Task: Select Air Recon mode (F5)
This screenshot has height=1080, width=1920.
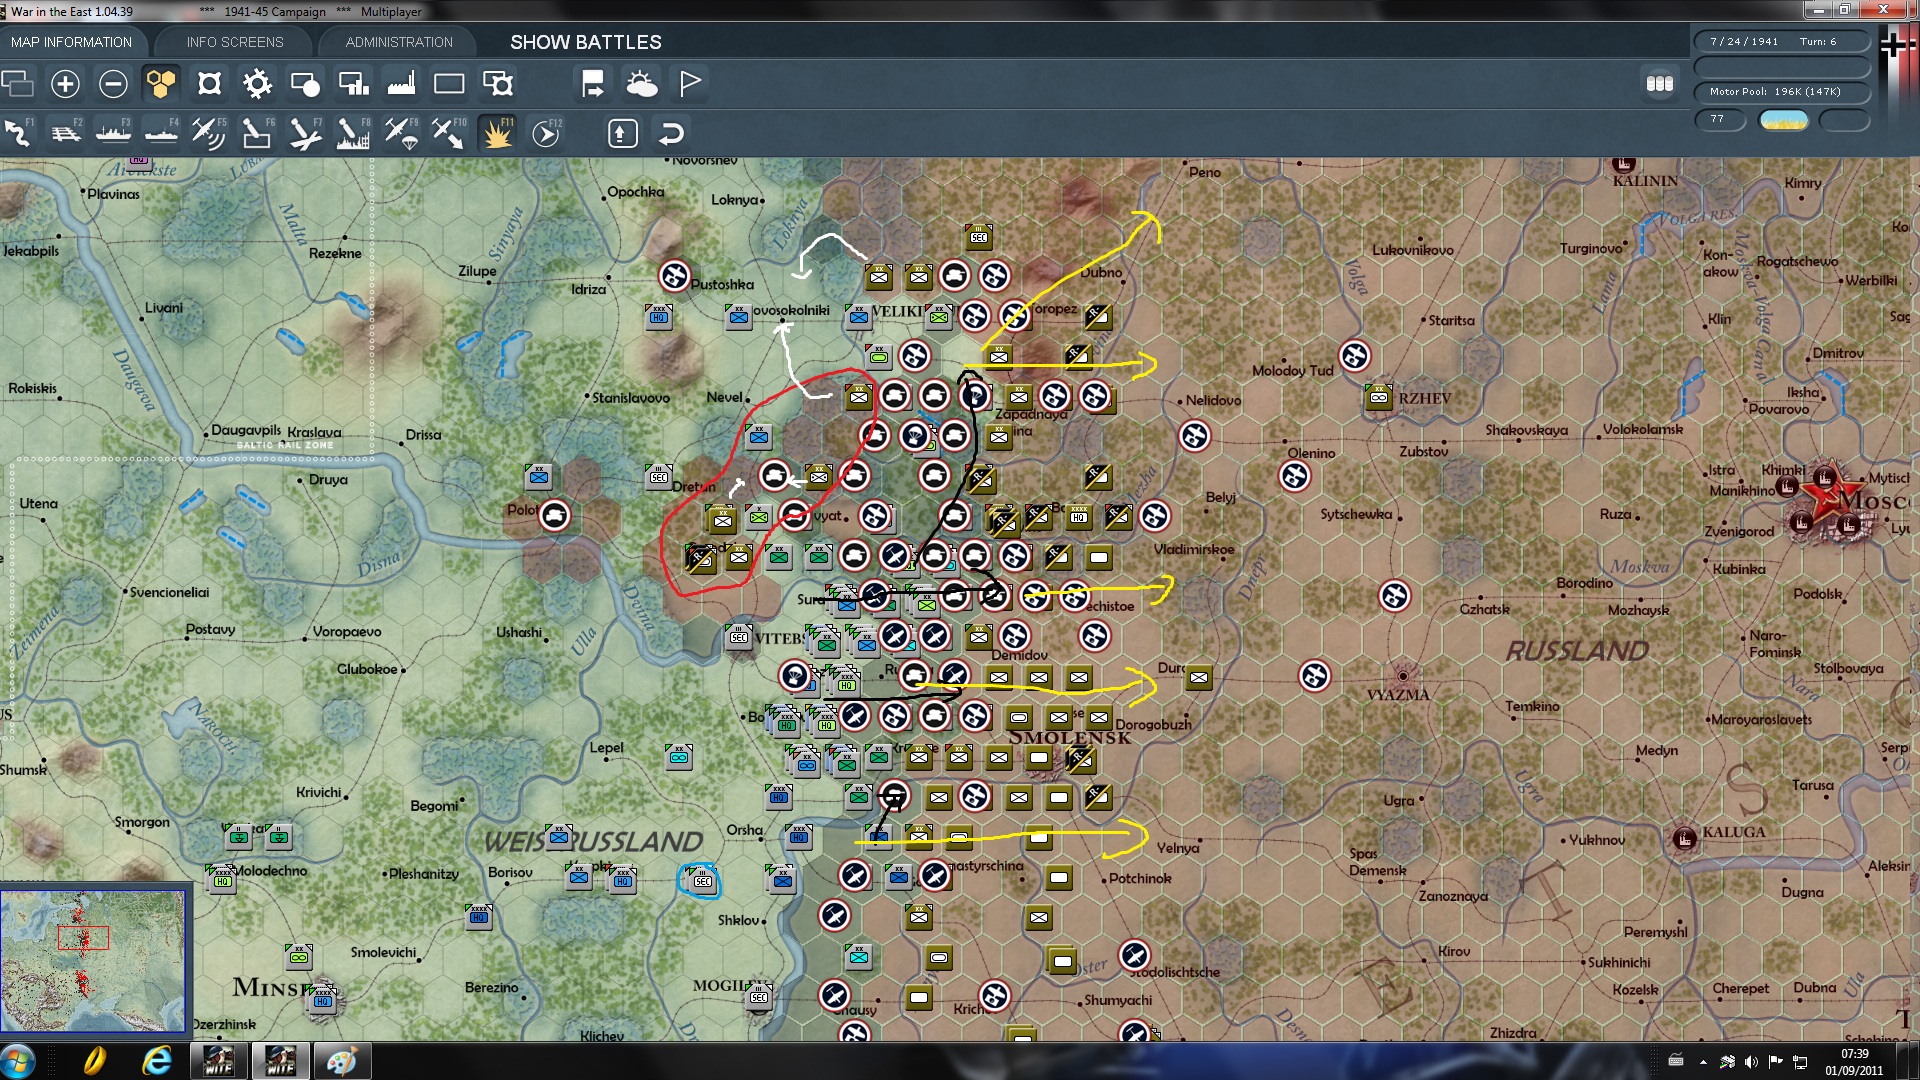Action: point(209,133)
